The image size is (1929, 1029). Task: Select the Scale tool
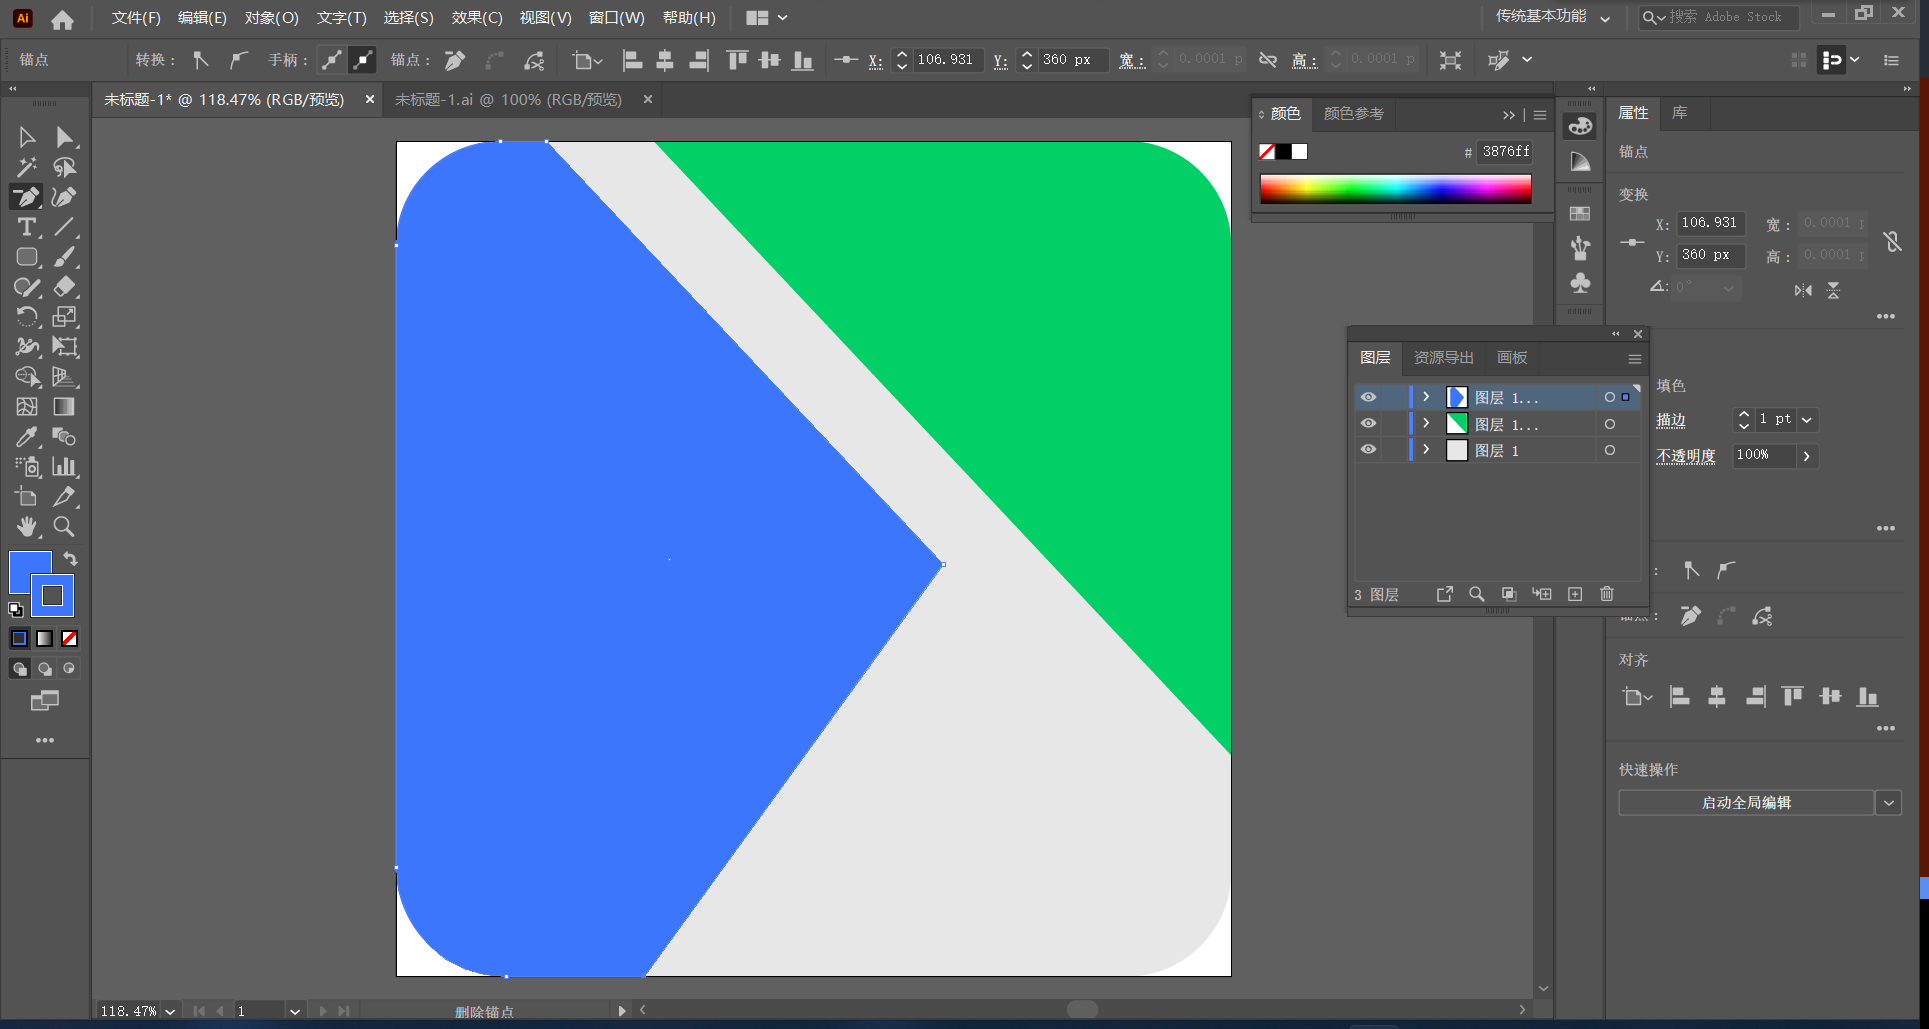point(64,317)
